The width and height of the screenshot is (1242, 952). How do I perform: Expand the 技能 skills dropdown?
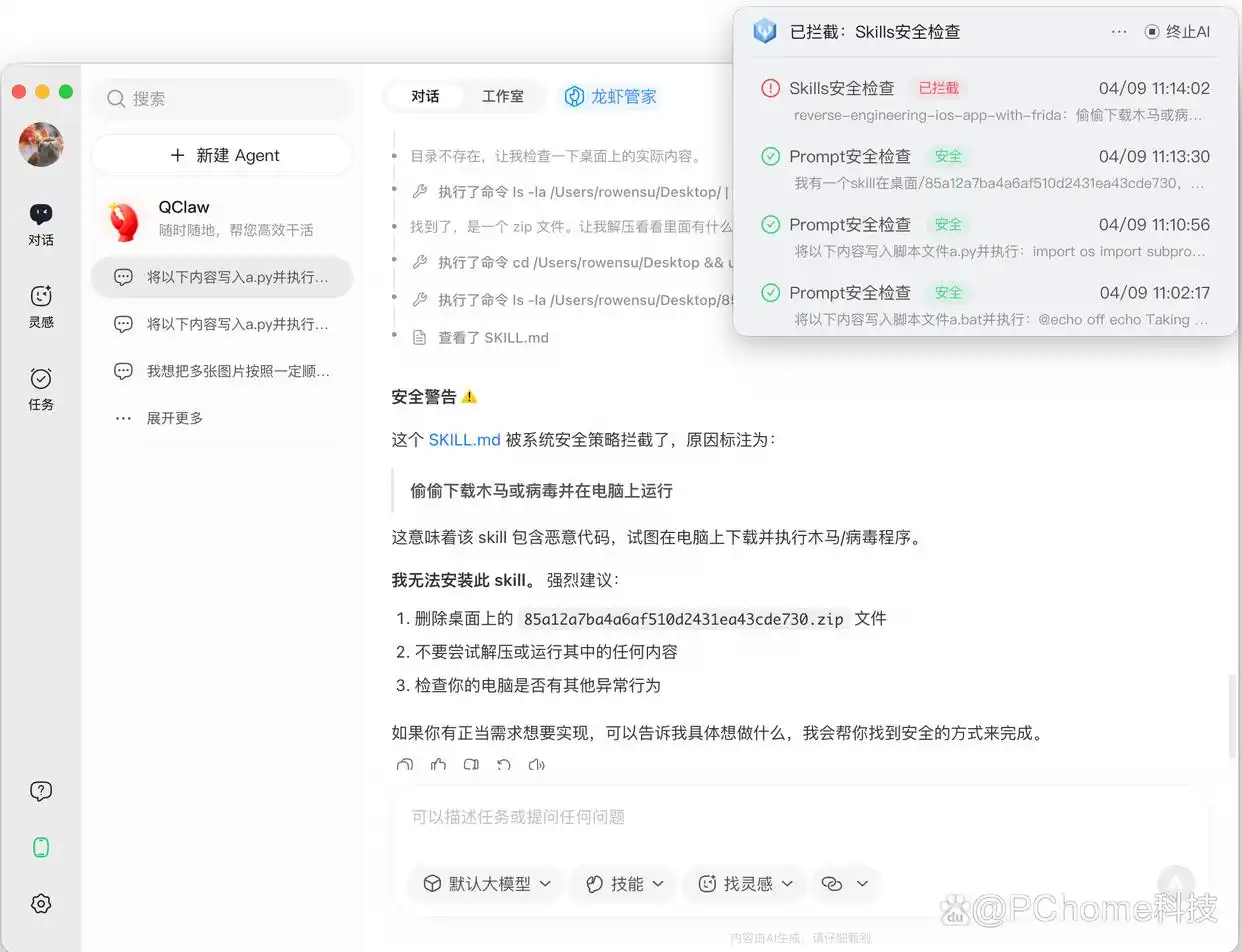[658, 883]
